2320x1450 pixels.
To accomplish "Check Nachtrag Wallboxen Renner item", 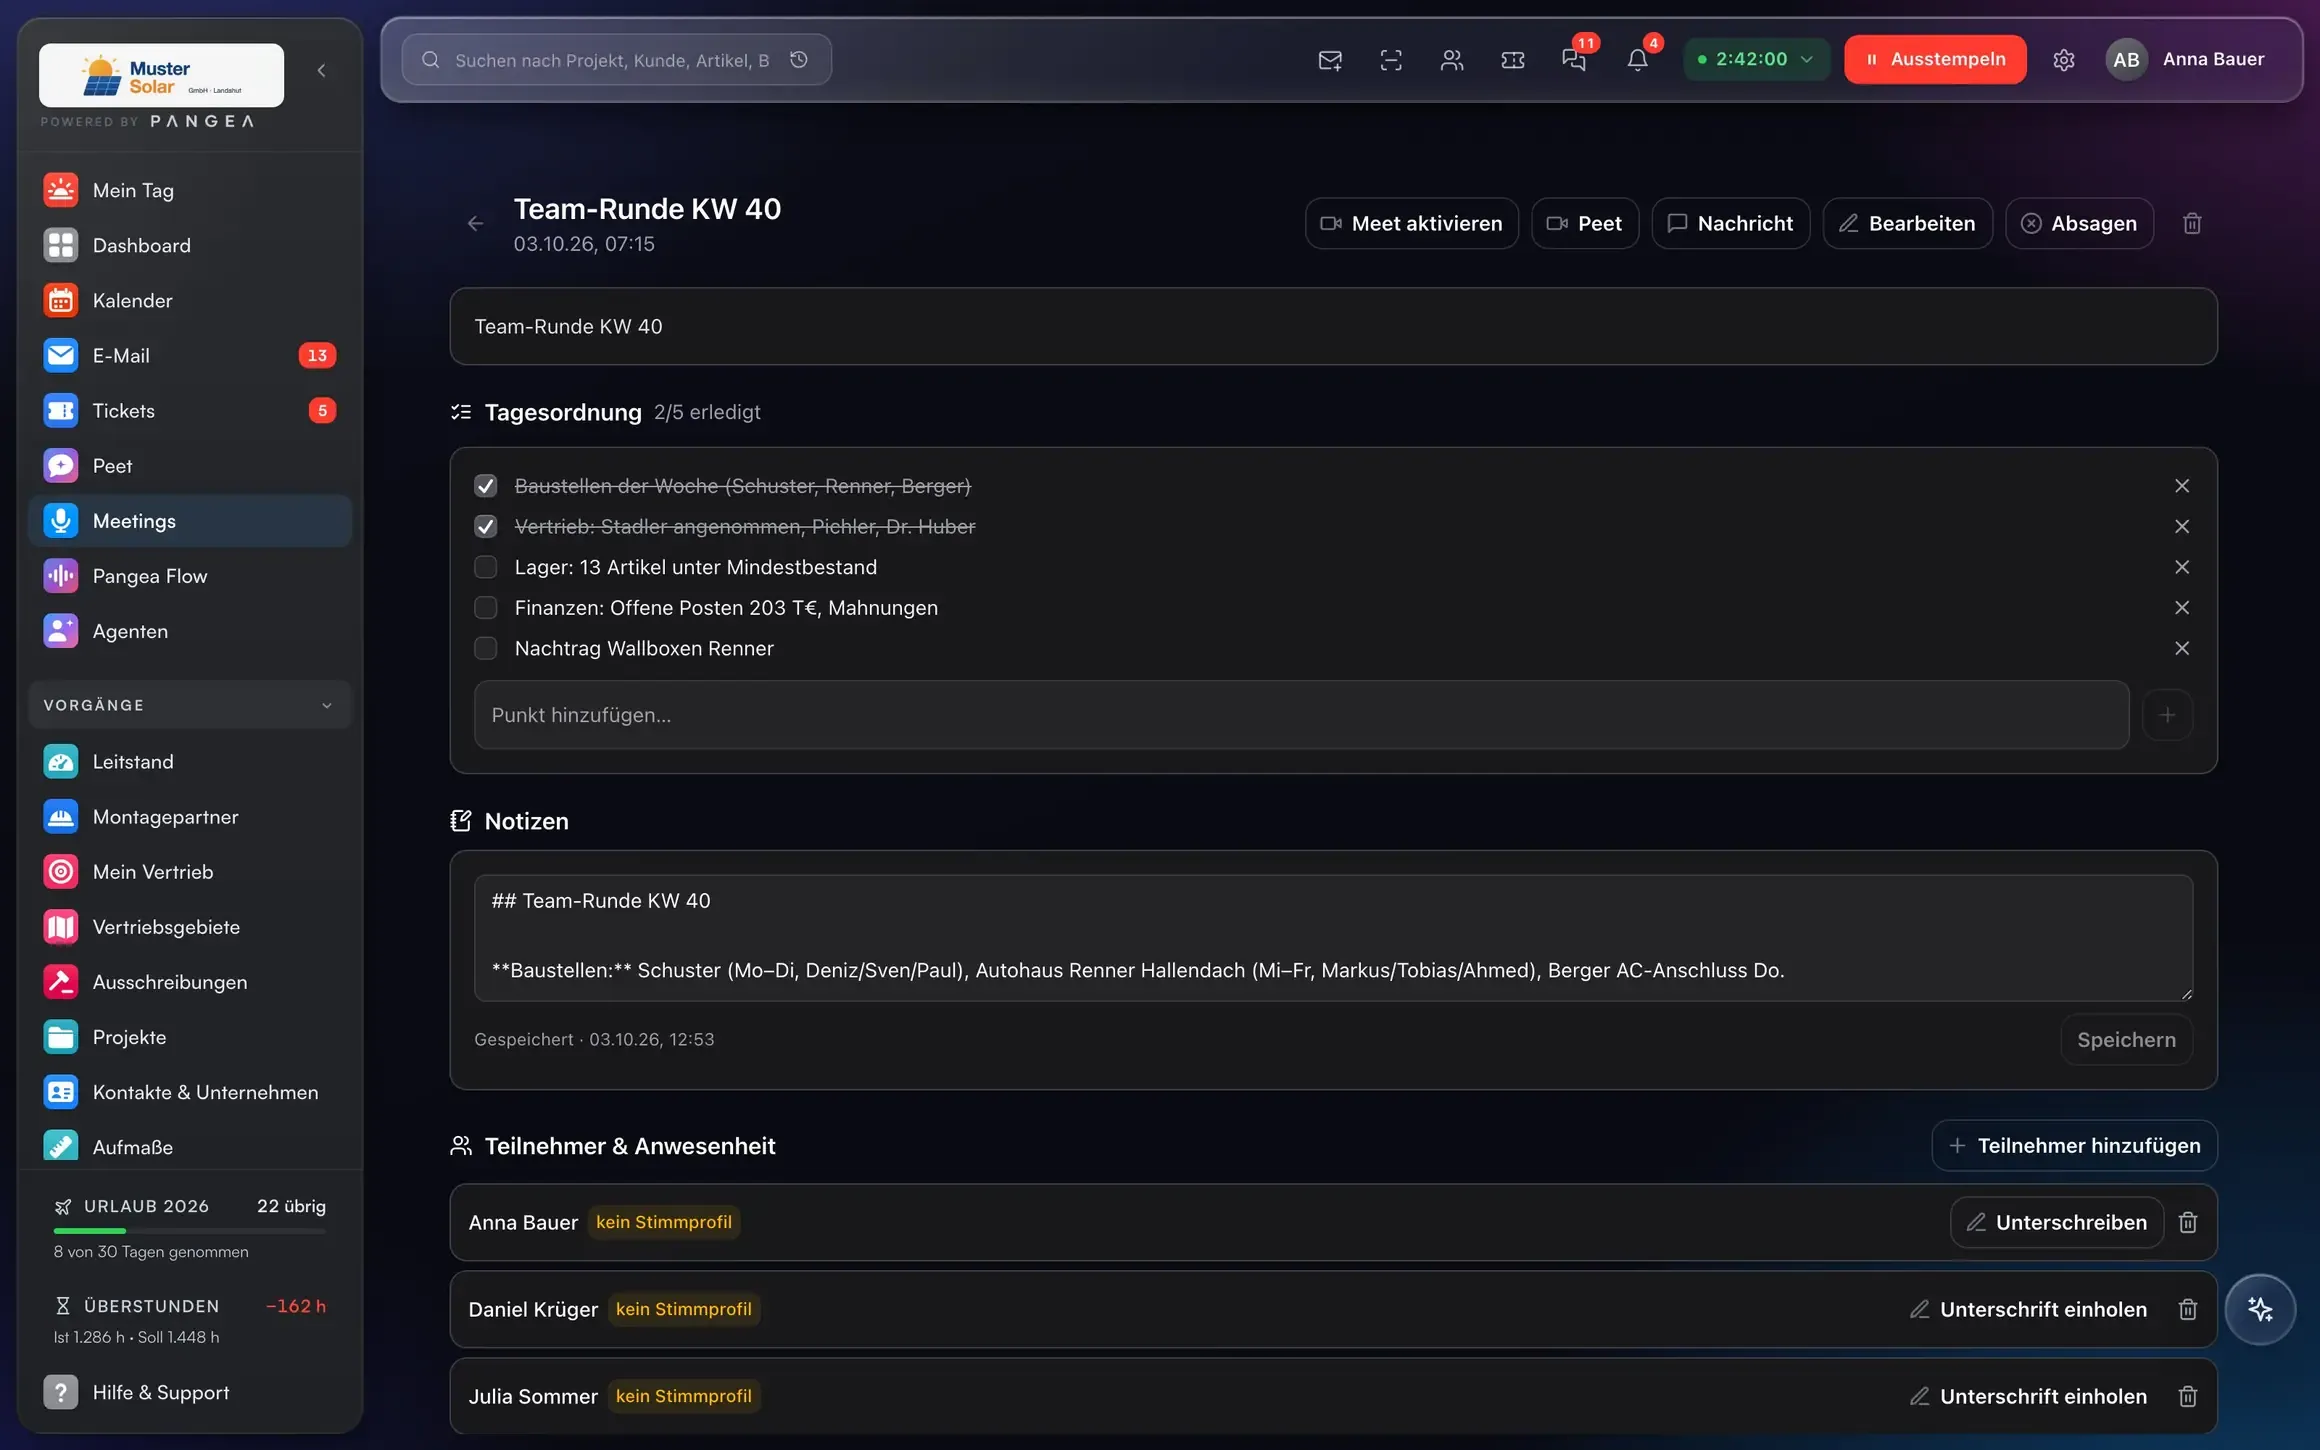I will (x=486, y=648).
